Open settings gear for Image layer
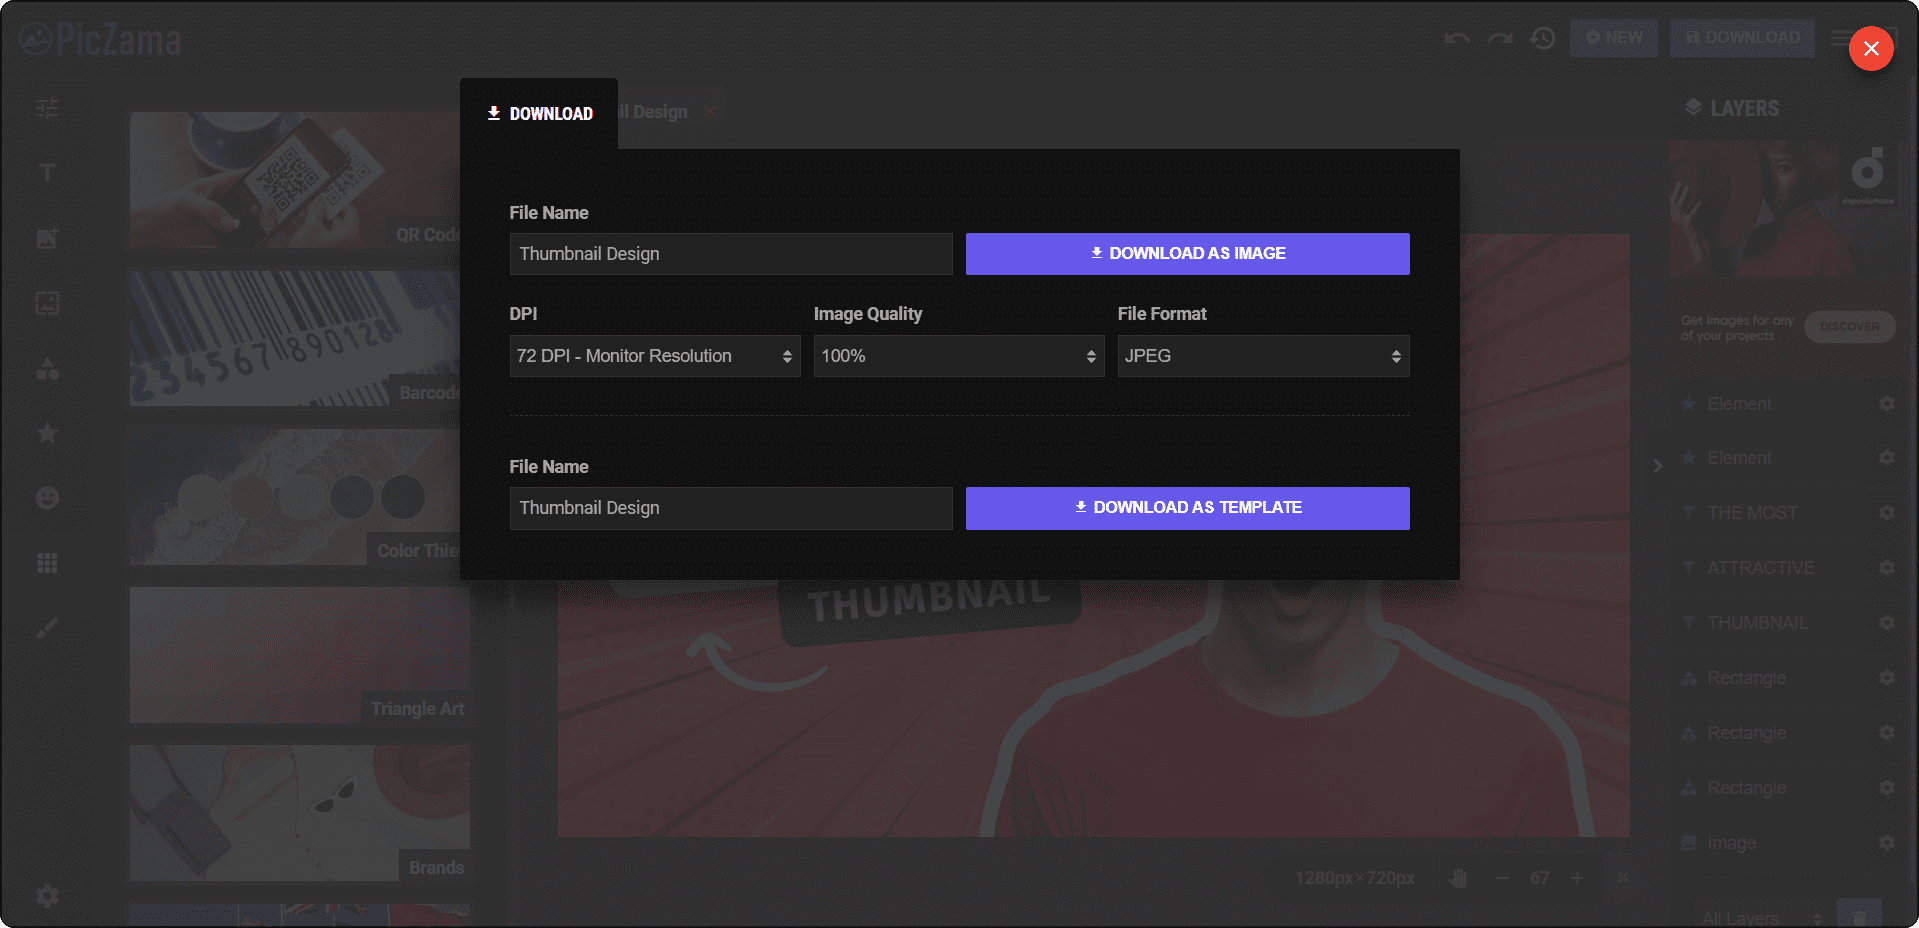The width and height of the screenshot is (1919, 928). point(1886,843)
